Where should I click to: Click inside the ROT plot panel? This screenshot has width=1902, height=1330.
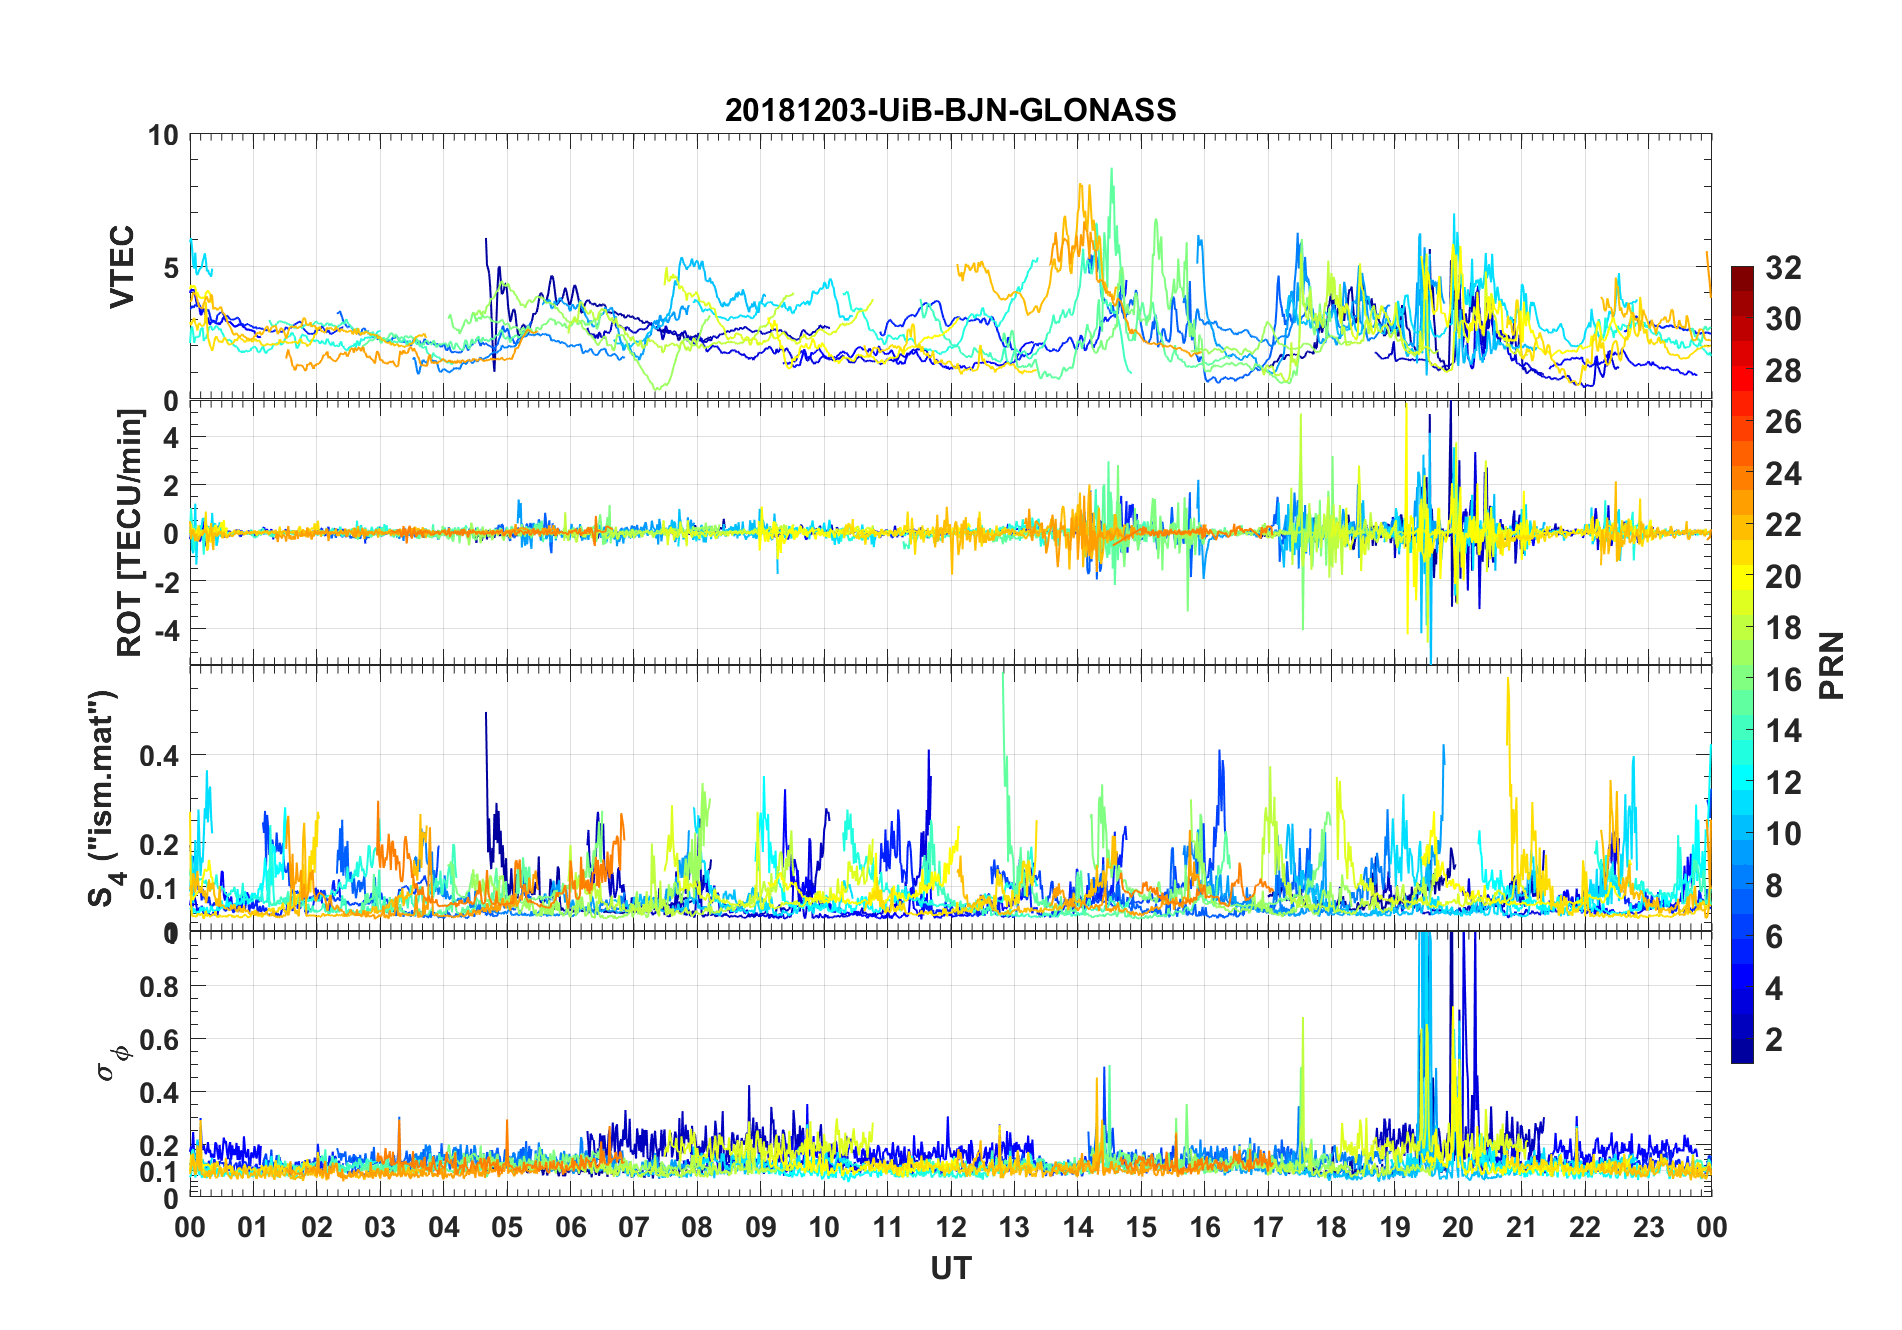pyautogui.click(x=950, y=532)
